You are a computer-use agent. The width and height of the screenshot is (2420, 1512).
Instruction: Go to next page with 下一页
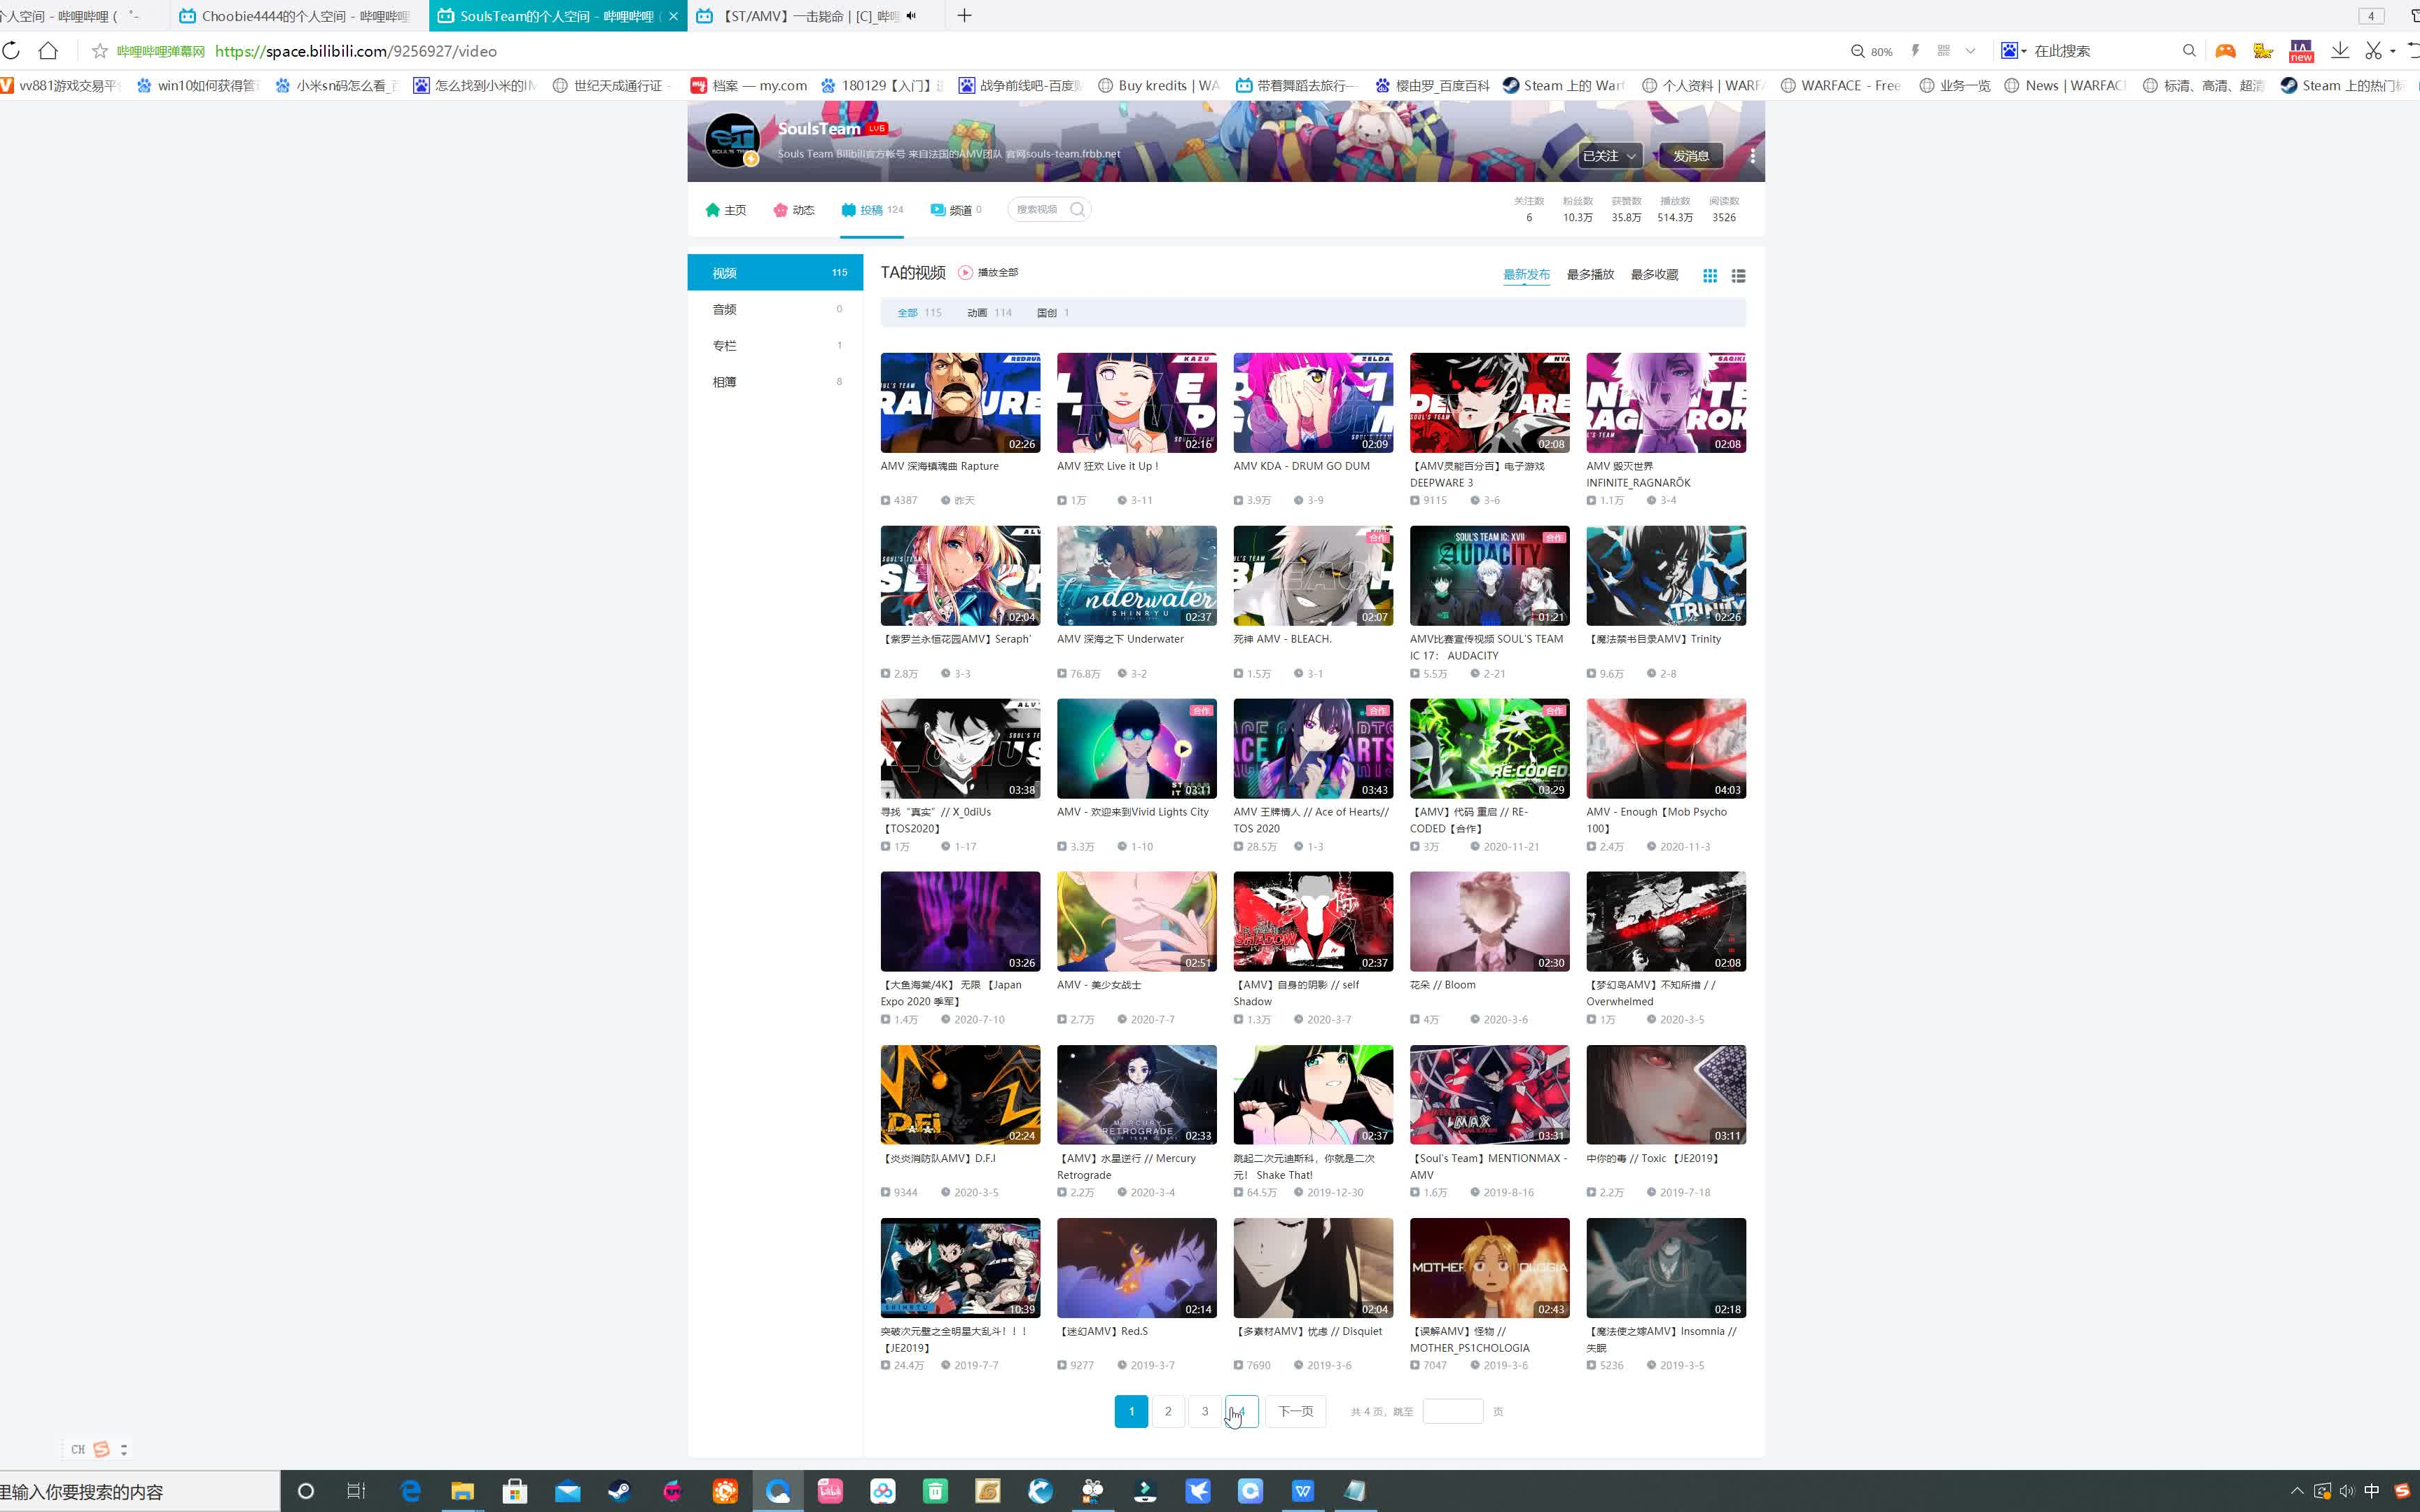click(1295, 1411)
